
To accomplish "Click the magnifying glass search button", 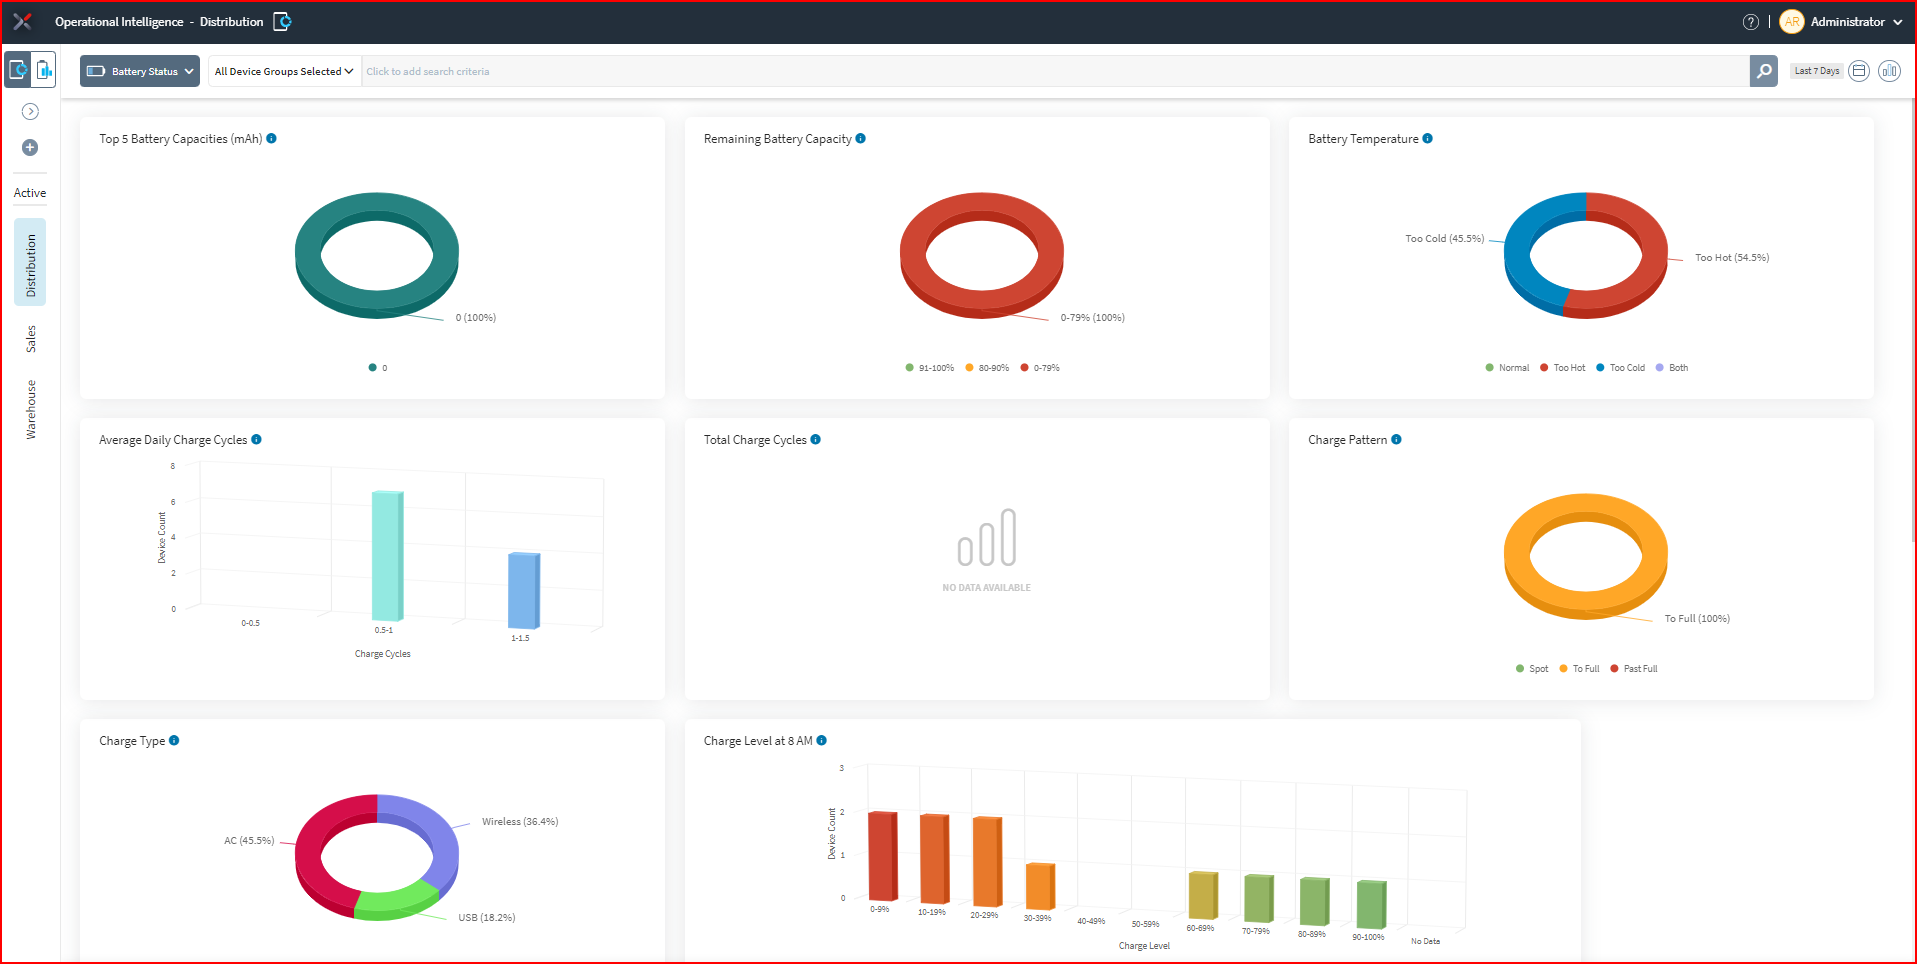I will coord(1763,71).
